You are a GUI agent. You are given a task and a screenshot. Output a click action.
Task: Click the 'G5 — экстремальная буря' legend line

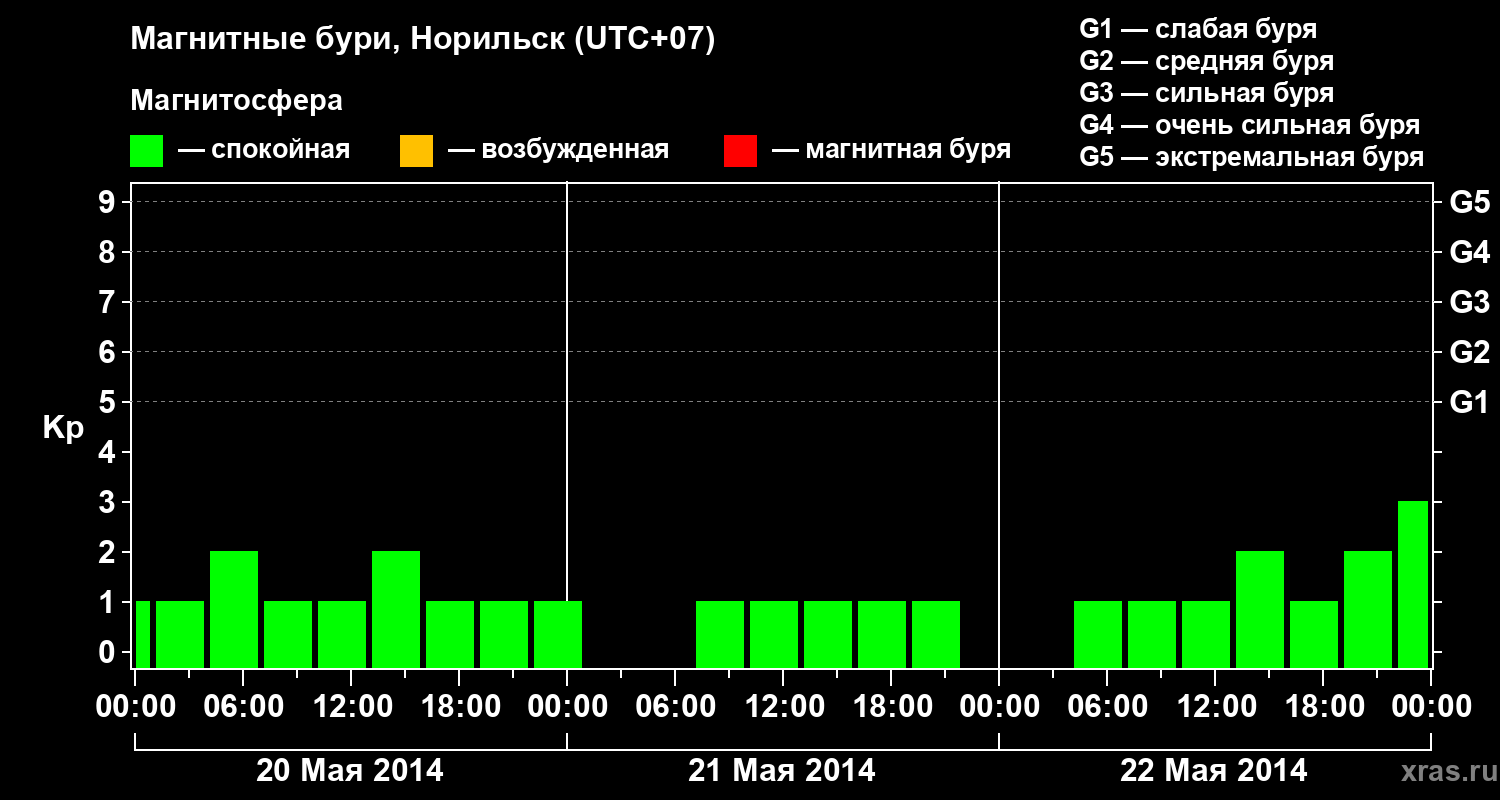point(1252,157)
